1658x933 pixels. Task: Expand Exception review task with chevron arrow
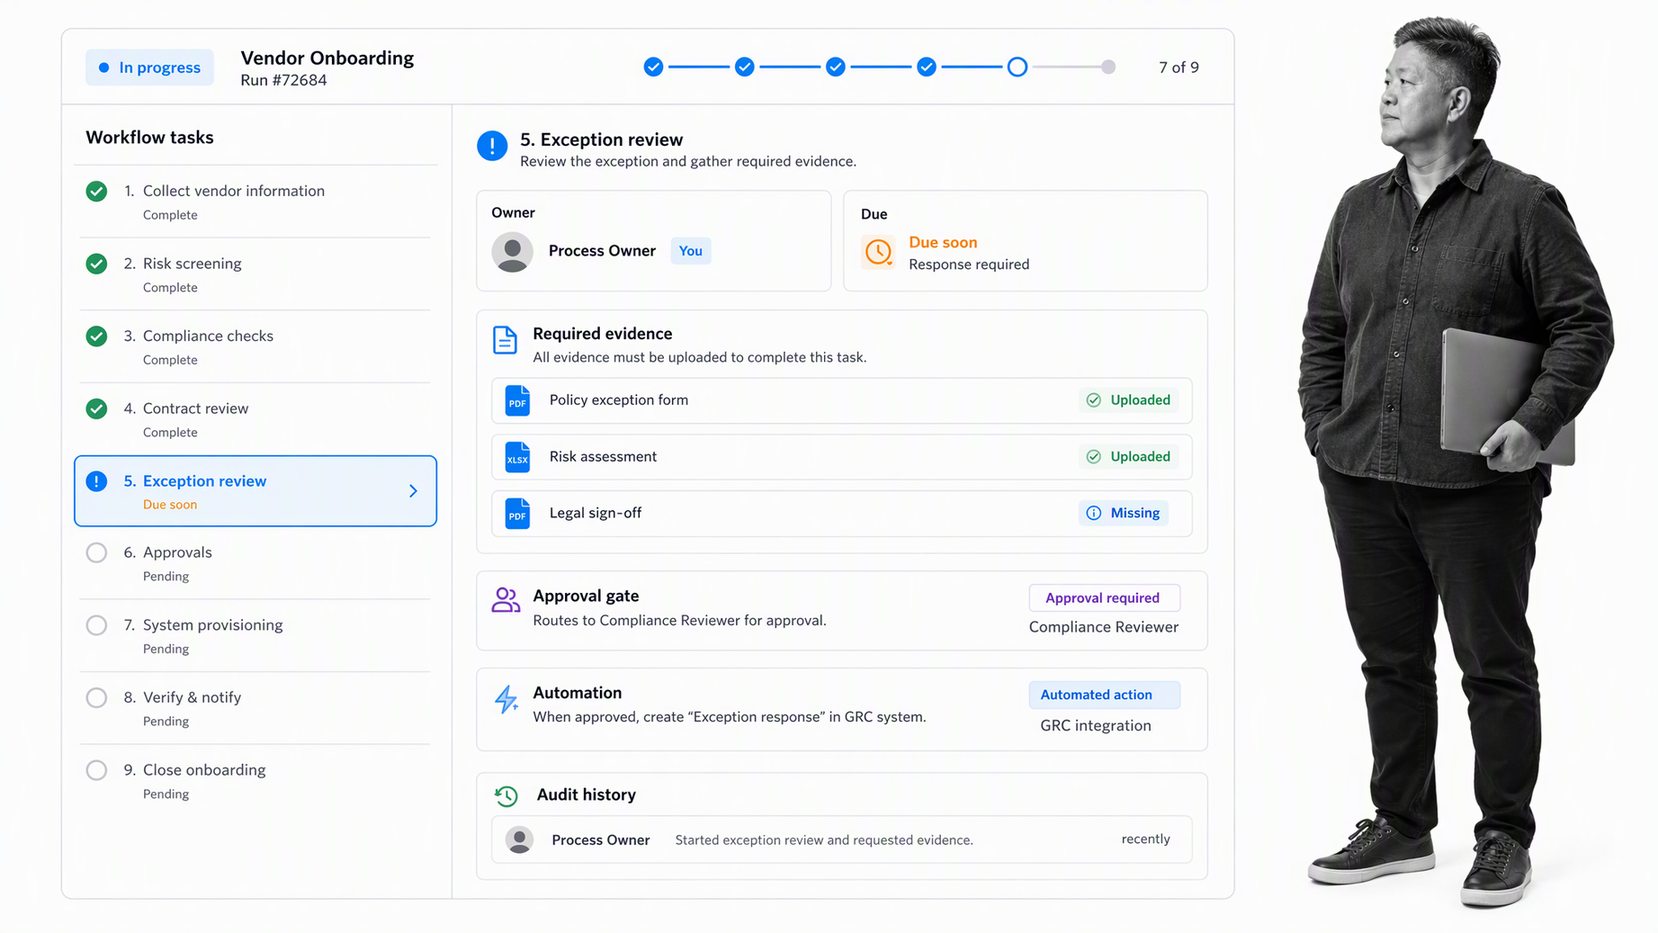coord(413,491)
